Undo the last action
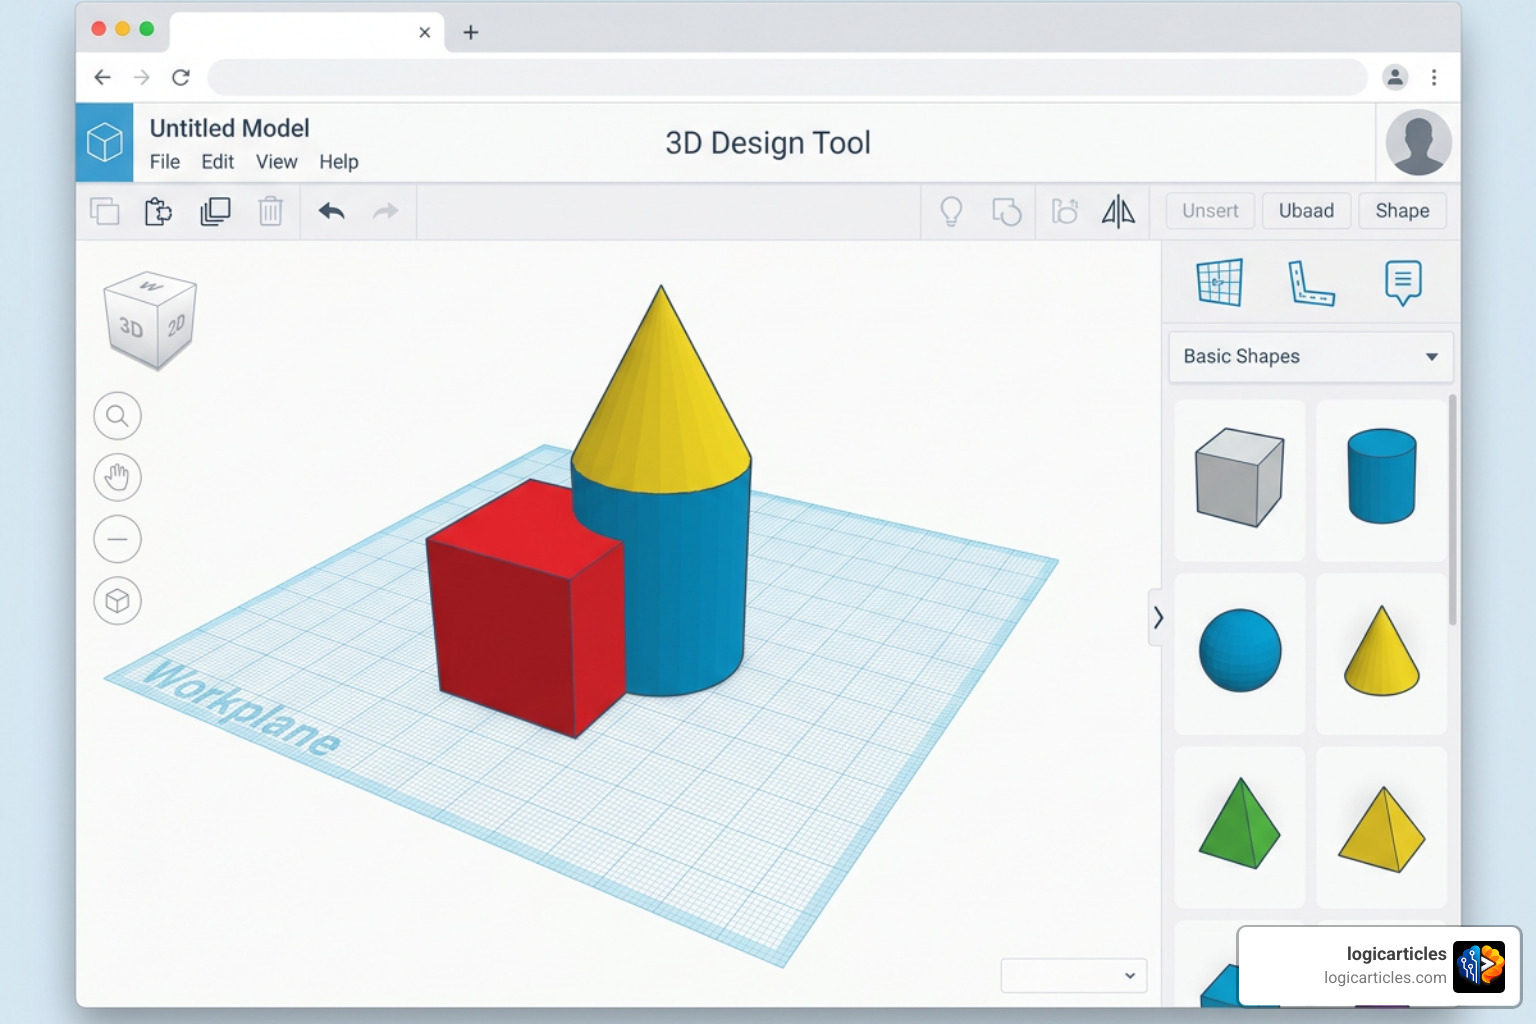This screenshot has height=1024, width=1536. point(331,211)
